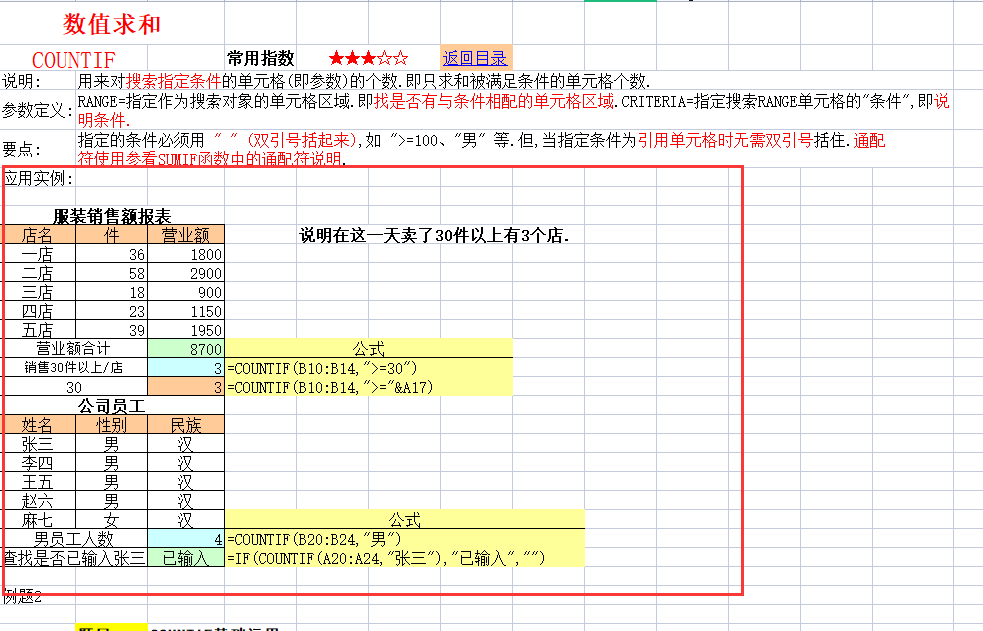Select the formula =COUNTIF(B20:B24,"男")
Viewport: 983px width, 631px height.
coord(313,539)
